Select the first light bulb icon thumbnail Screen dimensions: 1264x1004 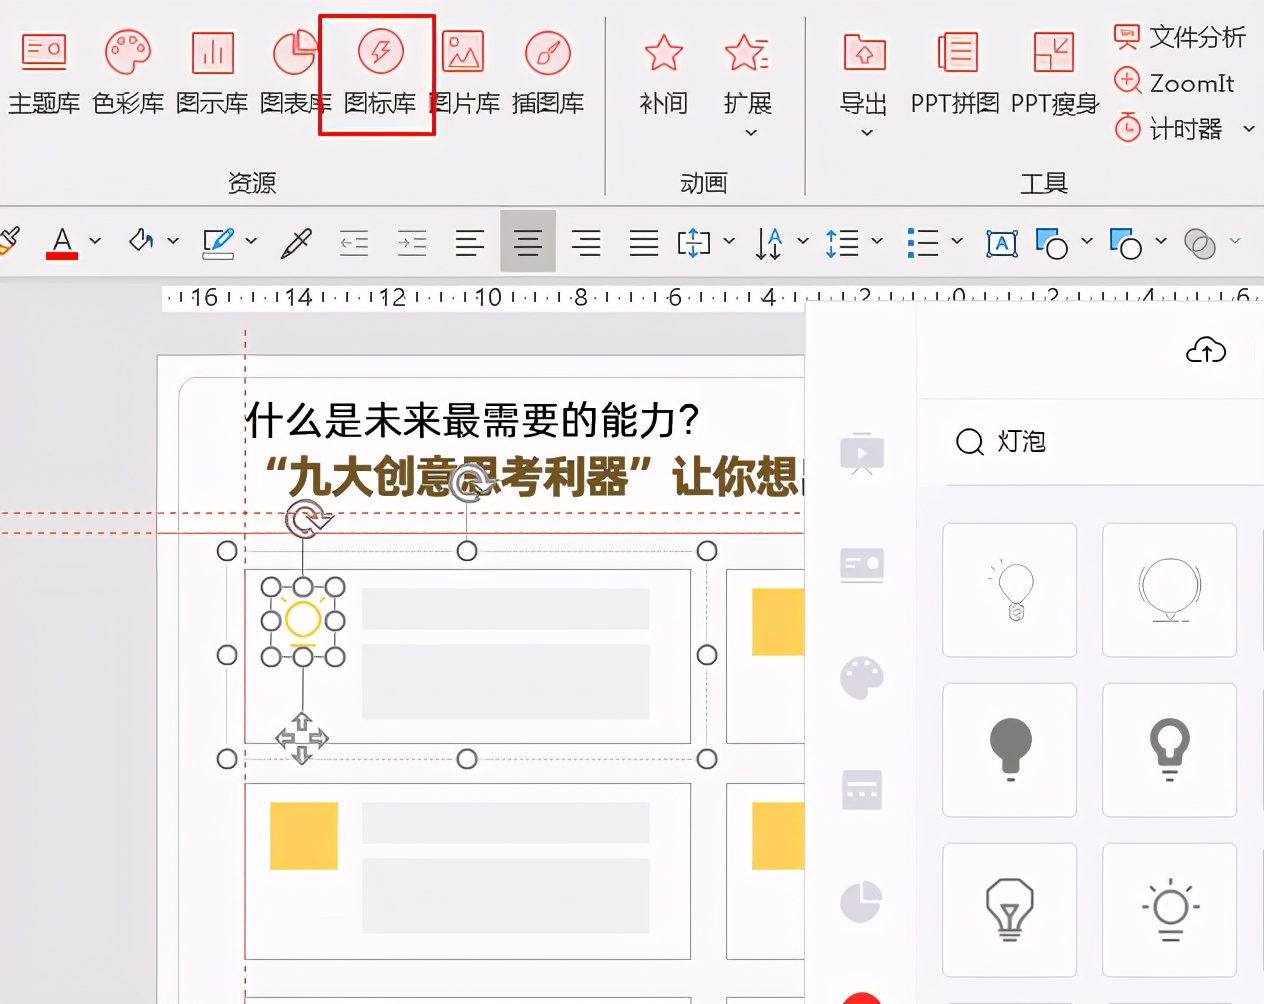1009,590
